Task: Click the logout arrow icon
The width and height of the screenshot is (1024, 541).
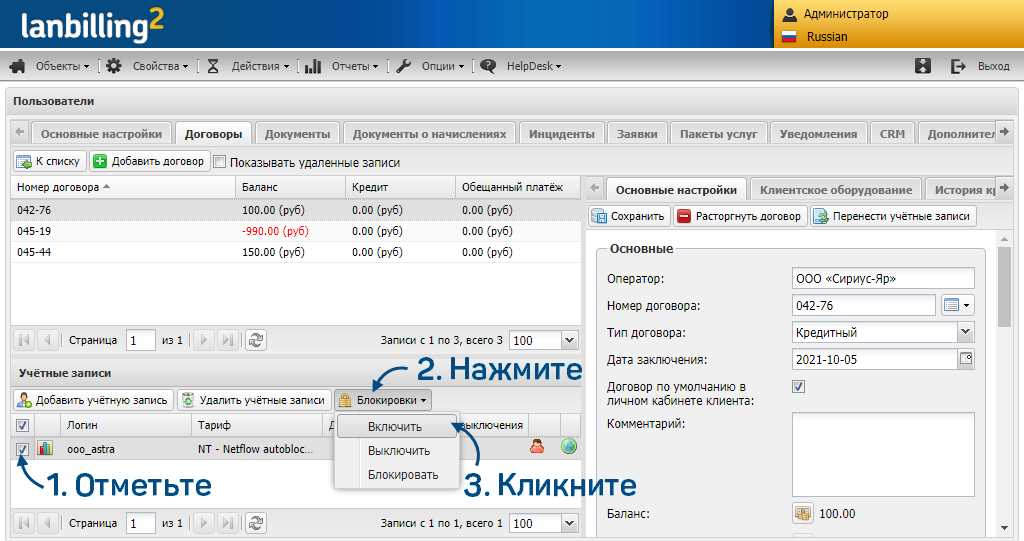Action: click(x=957, y=66)
